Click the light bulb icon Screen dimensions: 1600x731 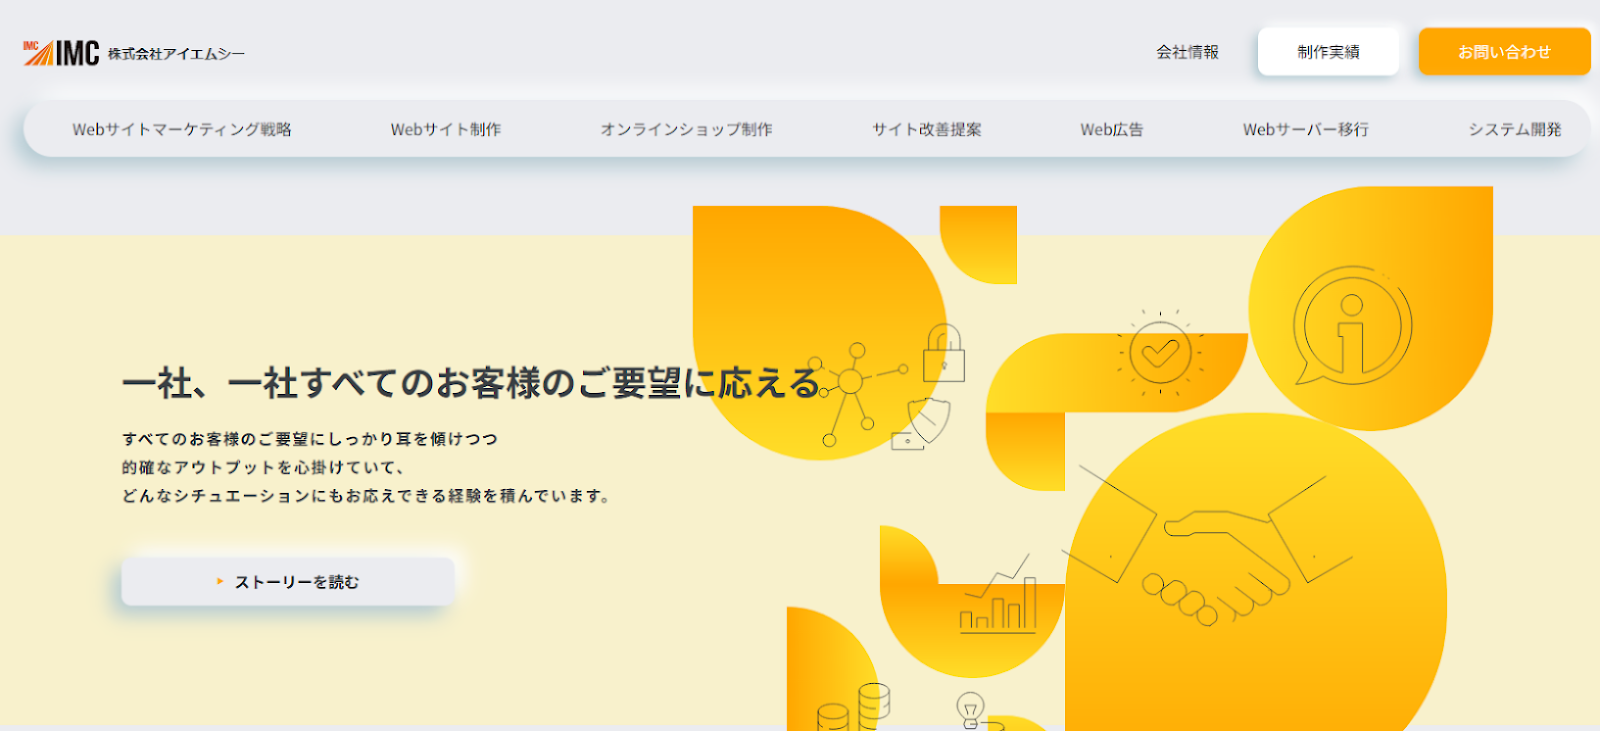pyautogui.click(x=971, y=710)
